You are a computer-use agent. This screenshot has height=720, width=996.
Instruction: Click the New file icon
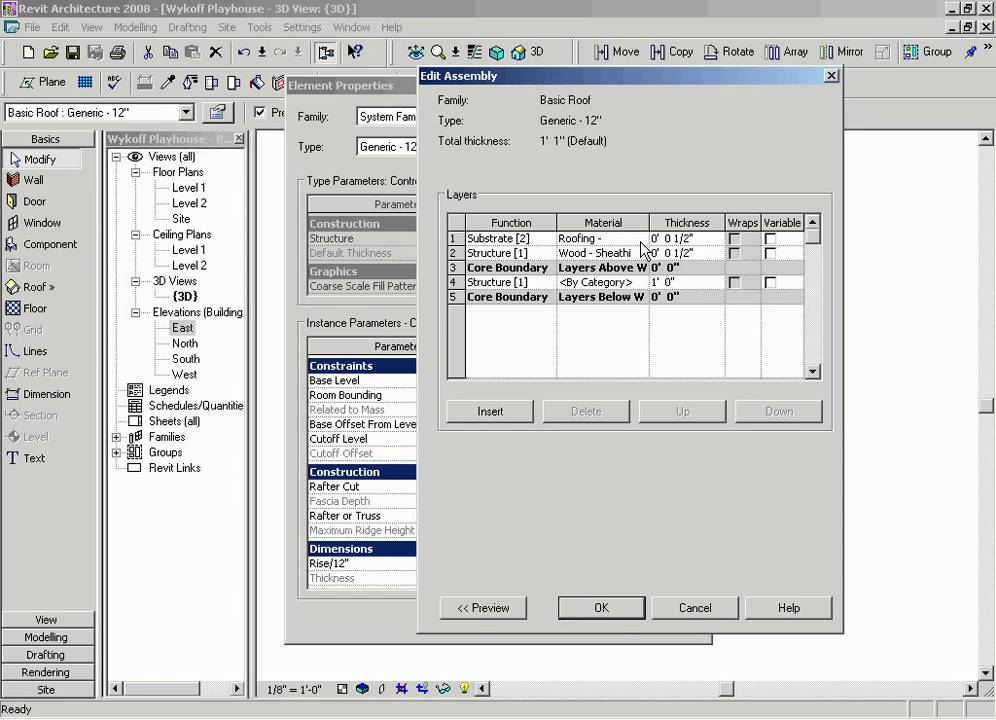pyautogui.click(x=28, y=52)
